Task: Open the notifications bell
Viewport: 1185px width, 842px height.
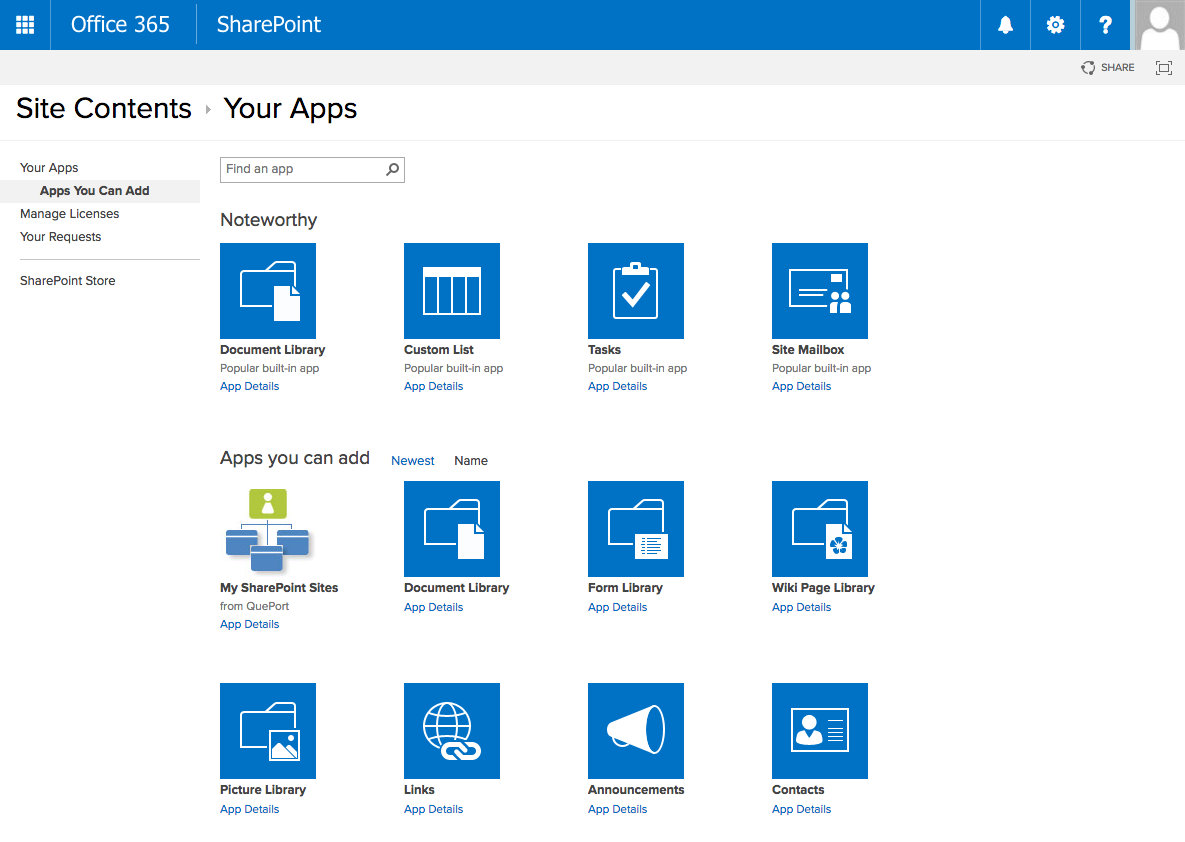Action: 1005,25
